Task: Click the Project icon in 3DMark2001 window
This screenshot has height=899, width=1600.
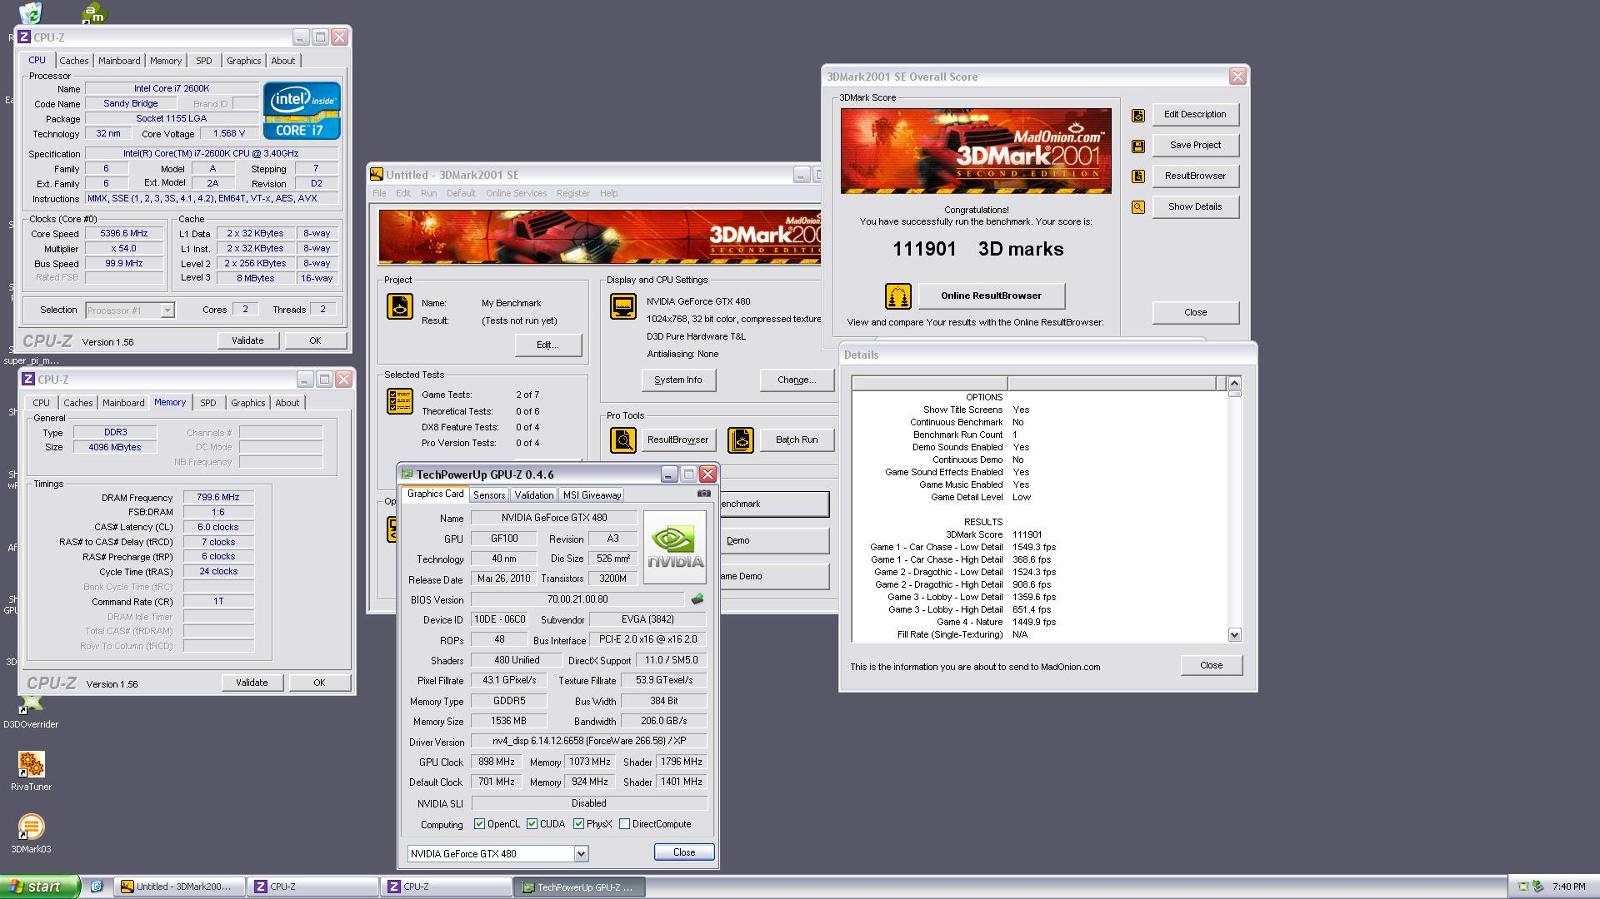Action: pos(400,306)
